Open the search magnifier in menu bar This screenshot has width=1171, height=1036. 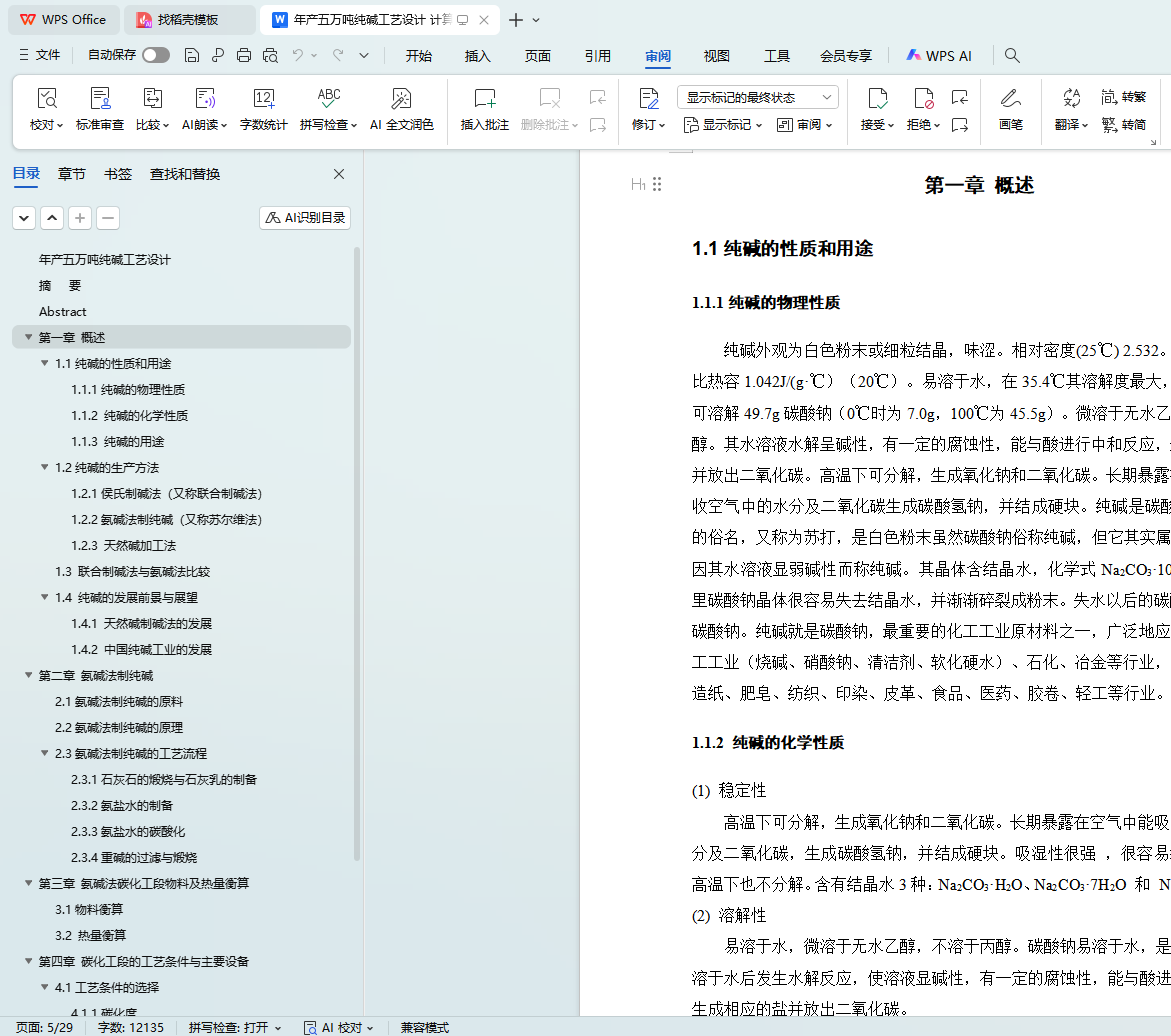[x=1012, y=56]
